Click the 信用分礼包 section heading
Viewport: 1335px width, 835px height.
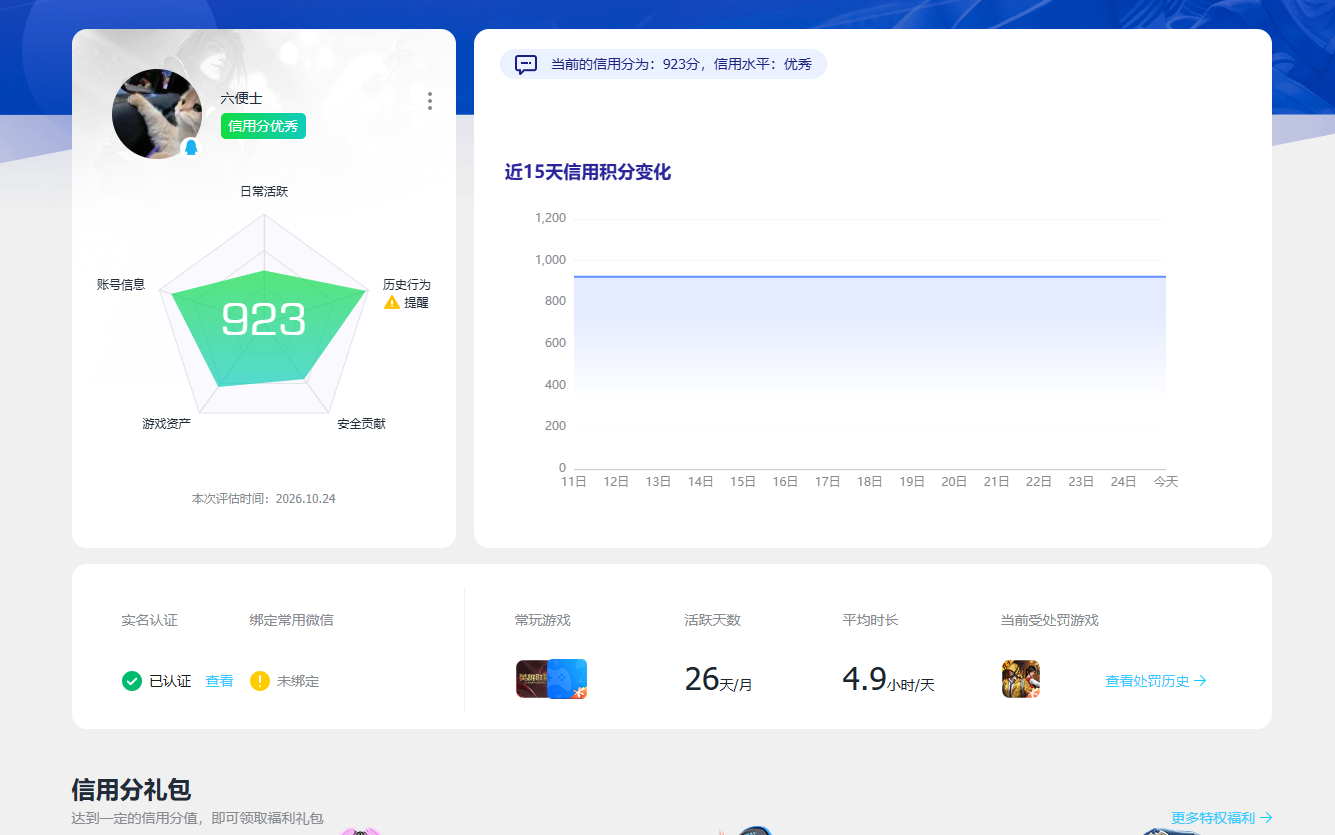tap(131, 790)
